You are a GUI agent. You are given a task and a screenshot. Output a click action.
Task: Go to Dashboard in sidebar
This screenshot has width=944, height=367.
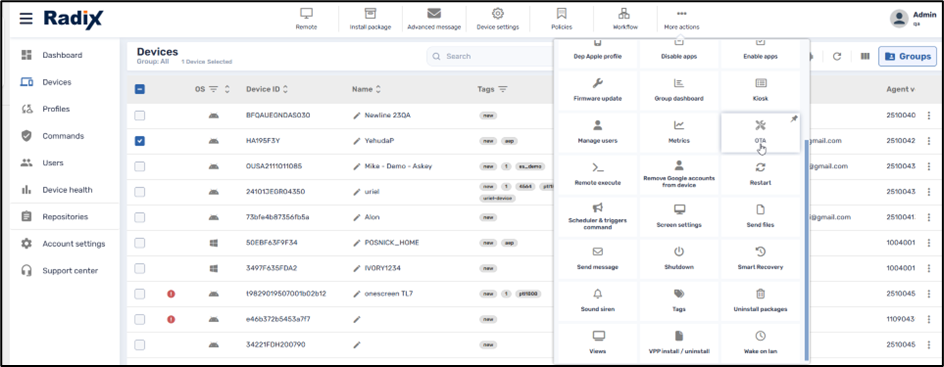pos(62,55)
